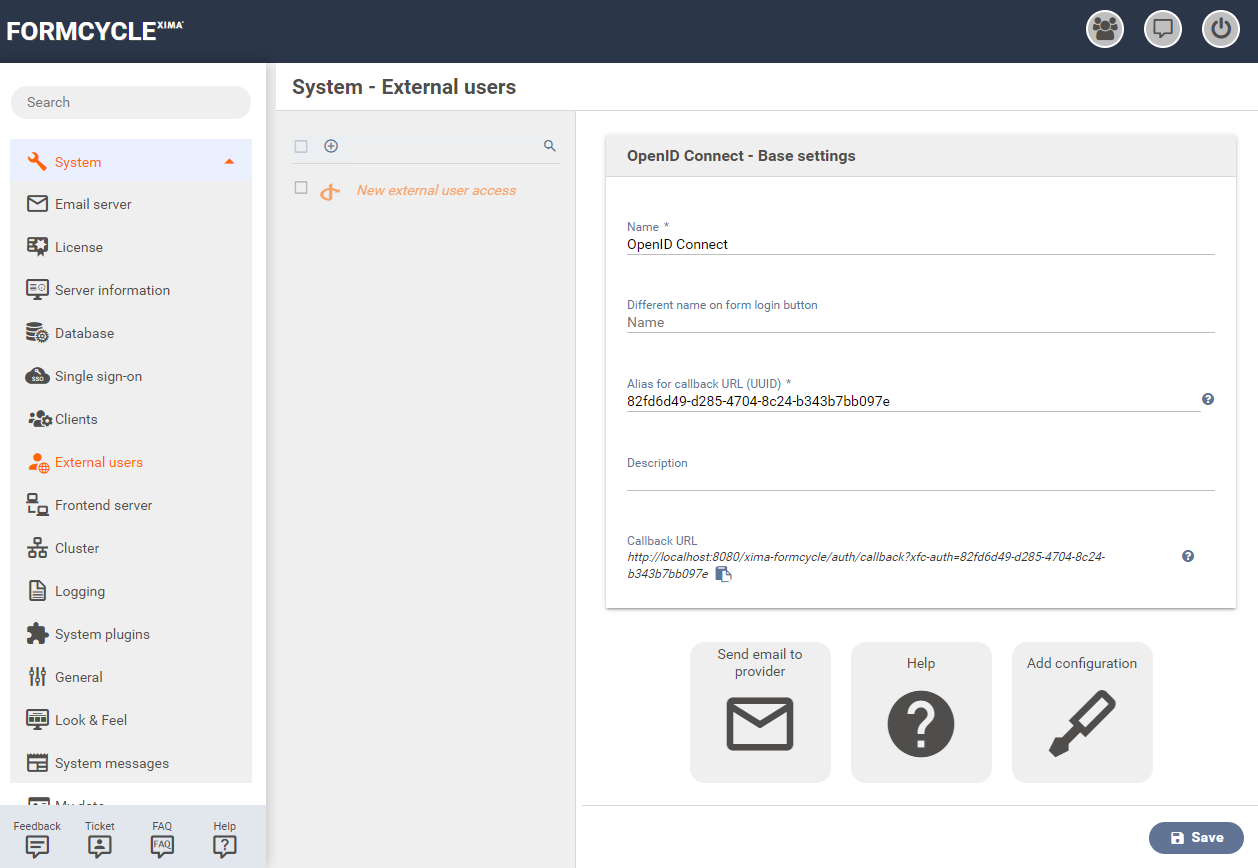The width and height of the screenshot is (1258, 868).
Task: Open System plugins in sidebar
Action: [102, 634]
